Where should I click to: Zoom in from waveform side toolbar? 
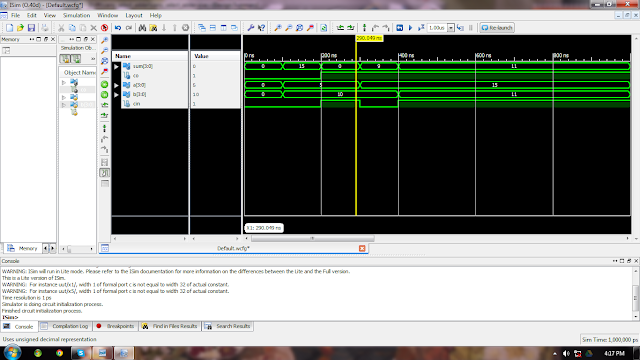click(x=104, y=40)
